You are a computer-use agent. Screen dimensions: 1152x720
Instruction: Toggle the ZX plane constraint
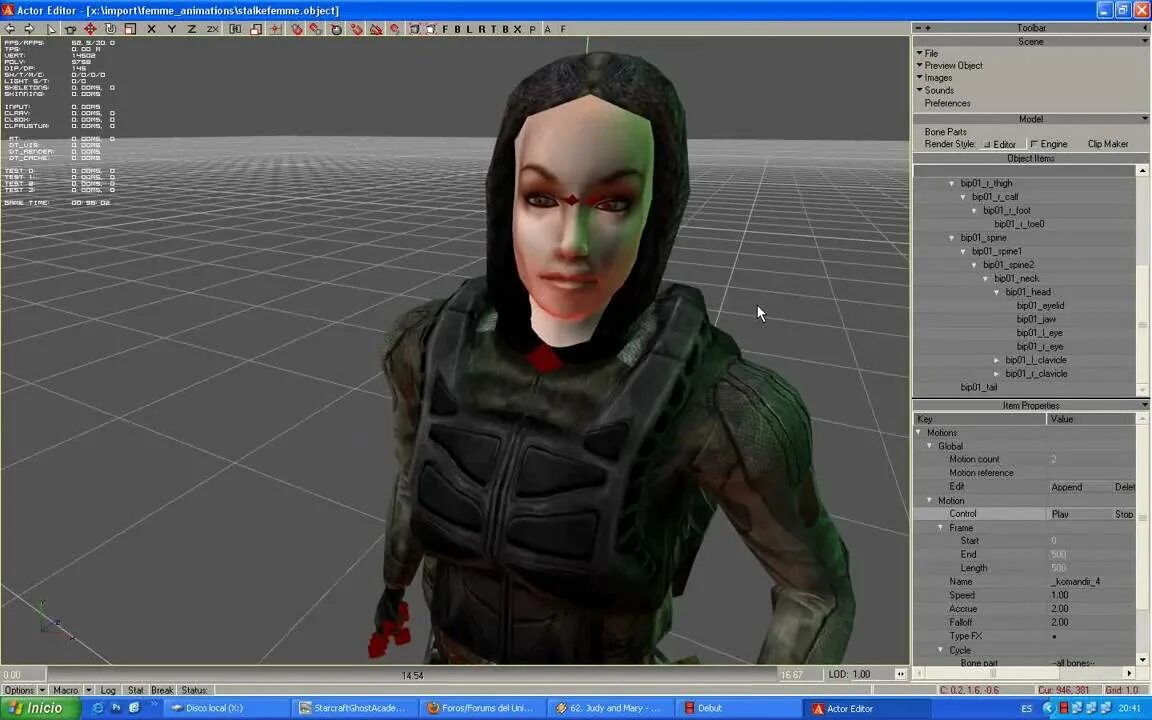click(212, 29)
